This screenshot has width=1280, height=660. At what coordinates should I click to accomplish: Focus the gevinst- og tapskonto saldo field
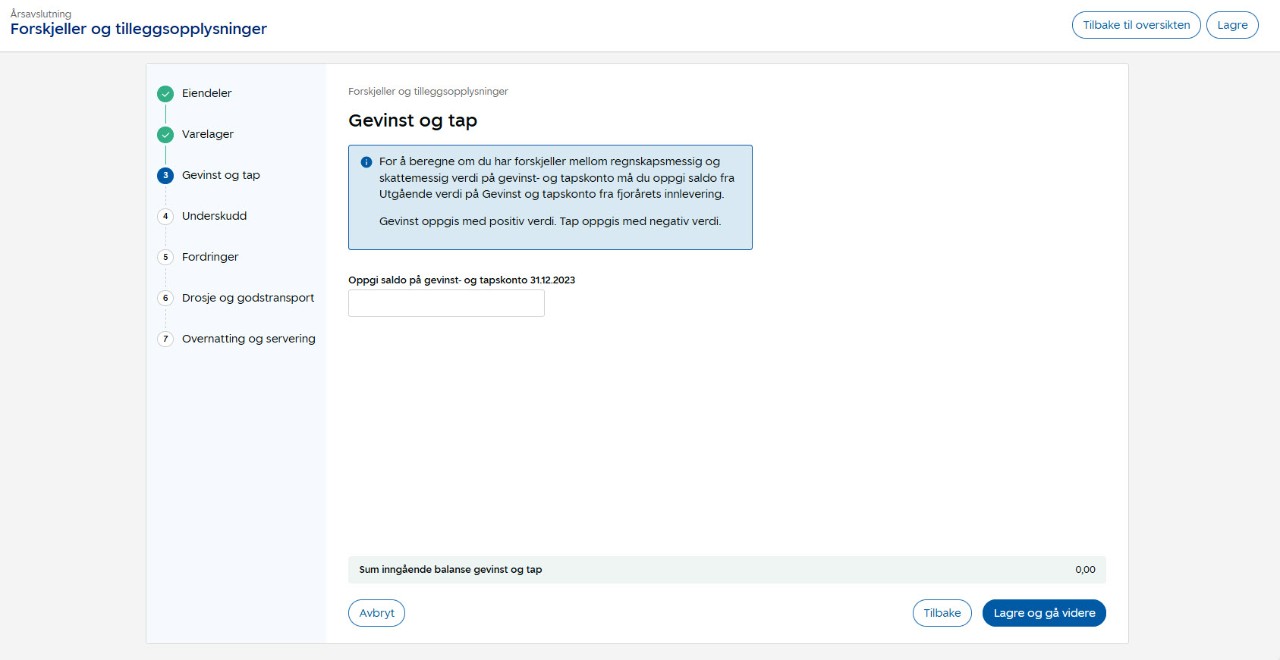pos(446,304)
